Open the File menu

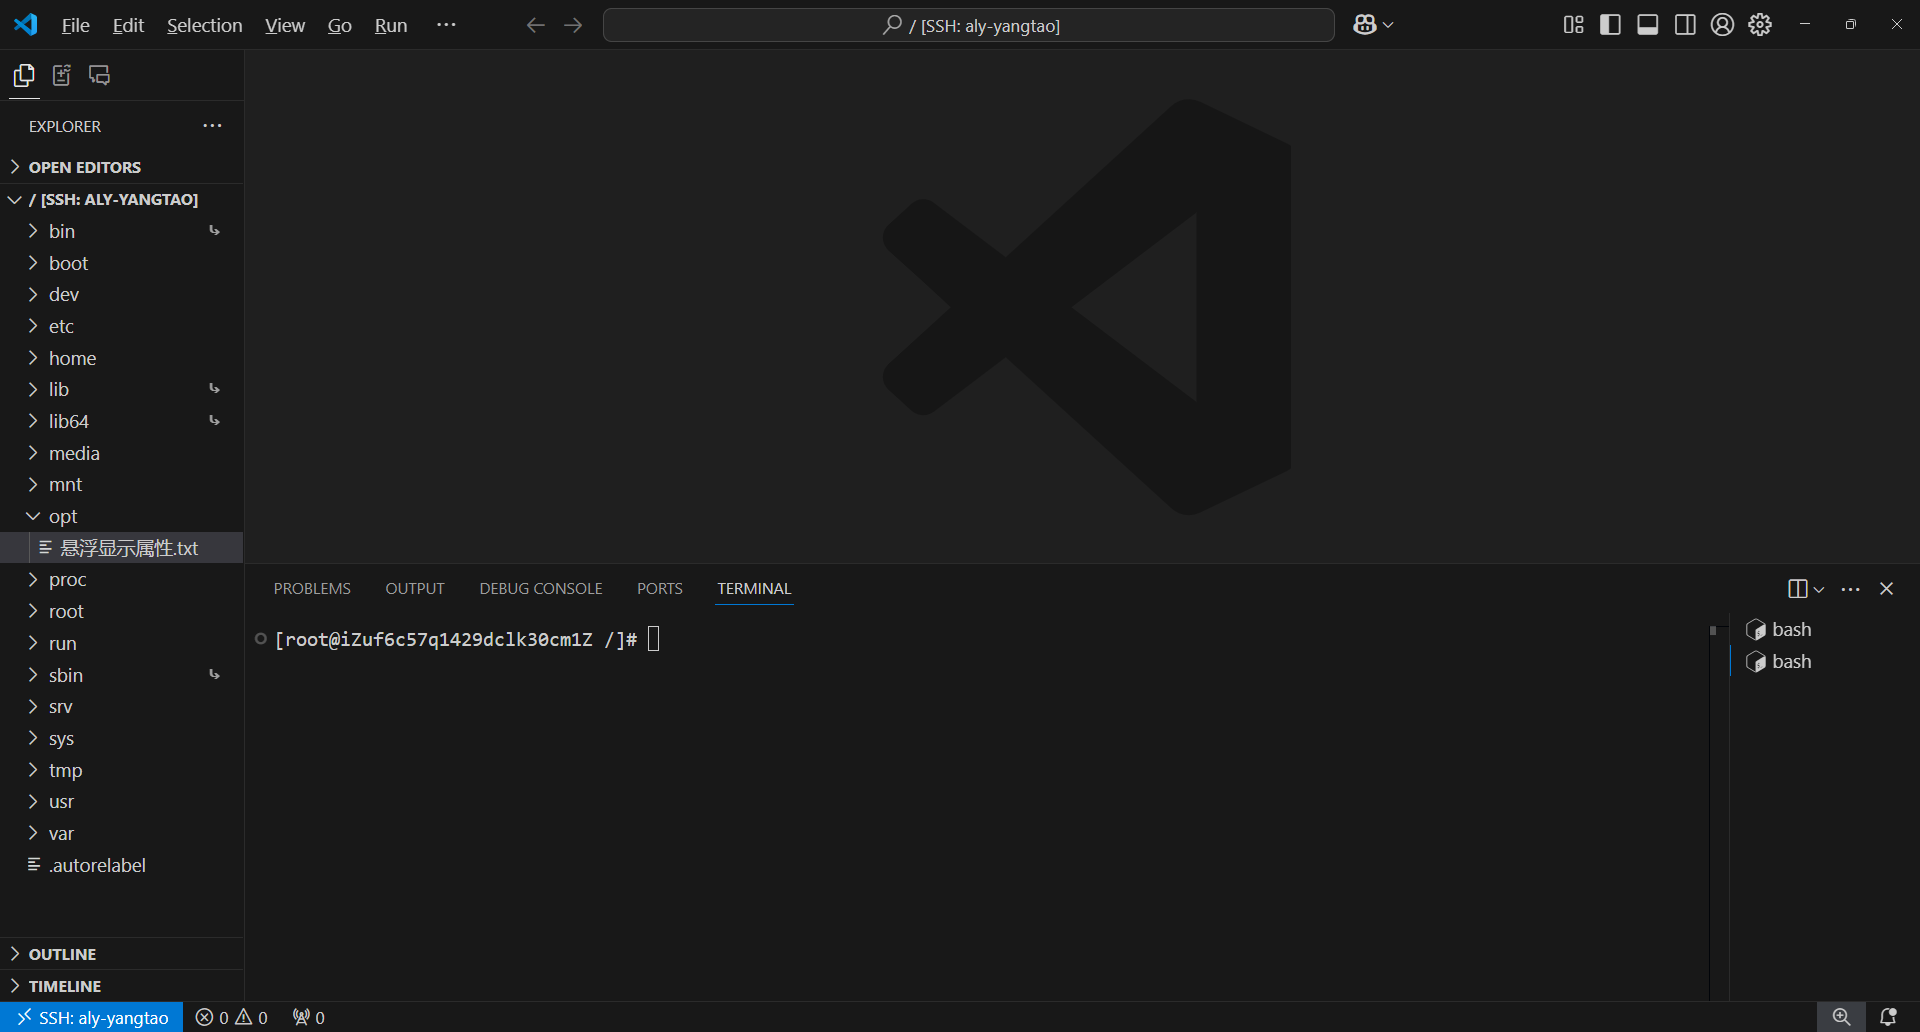(75, 25)
